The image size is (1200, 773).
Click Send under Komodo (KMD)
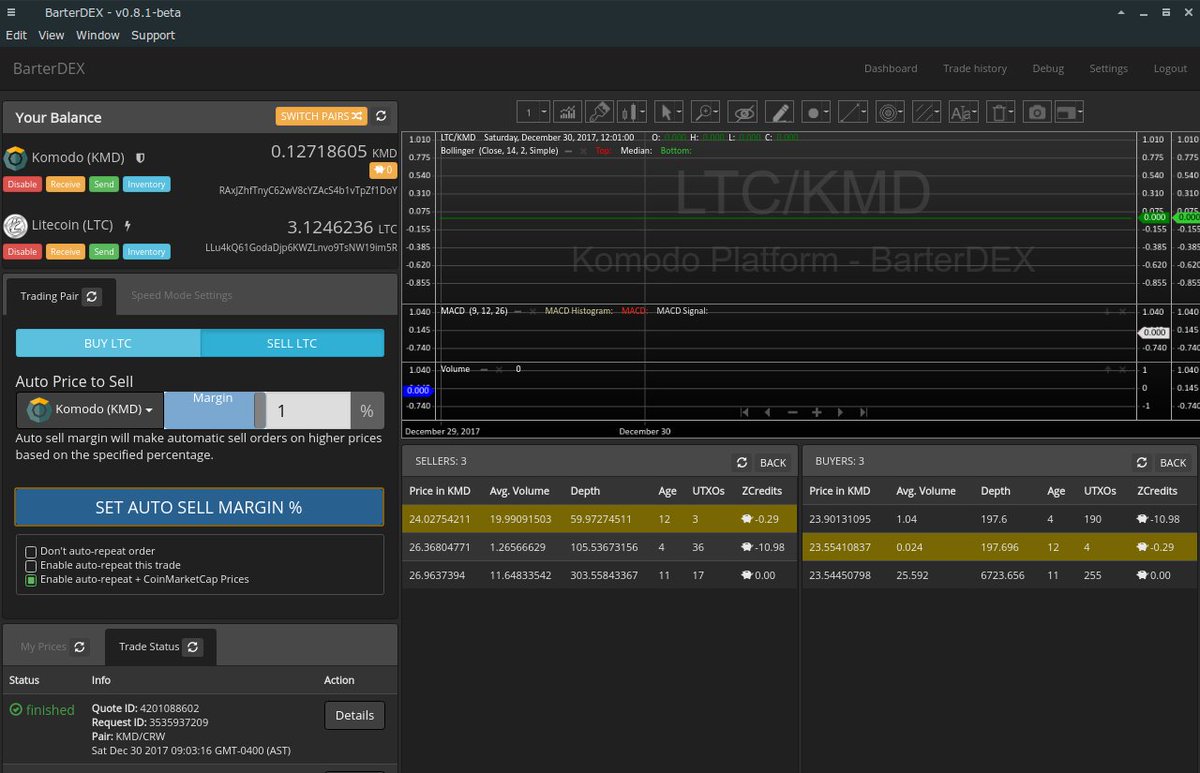click(x=104, y=184)
